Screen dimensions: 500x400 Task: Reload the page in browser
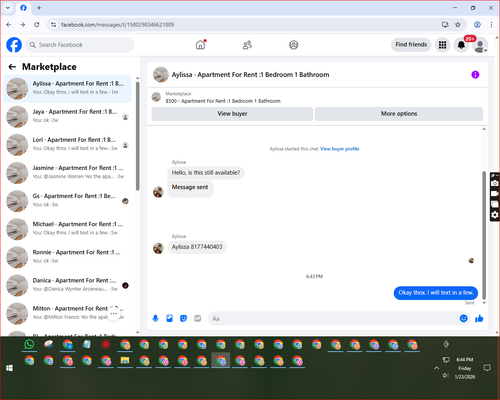tap(37, 25)
